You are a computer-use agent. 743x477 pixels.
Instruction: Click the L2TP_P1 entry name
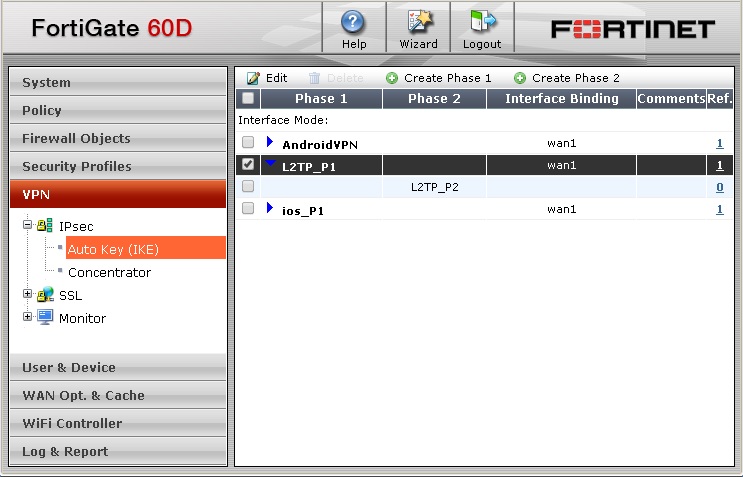pos(309,167)
